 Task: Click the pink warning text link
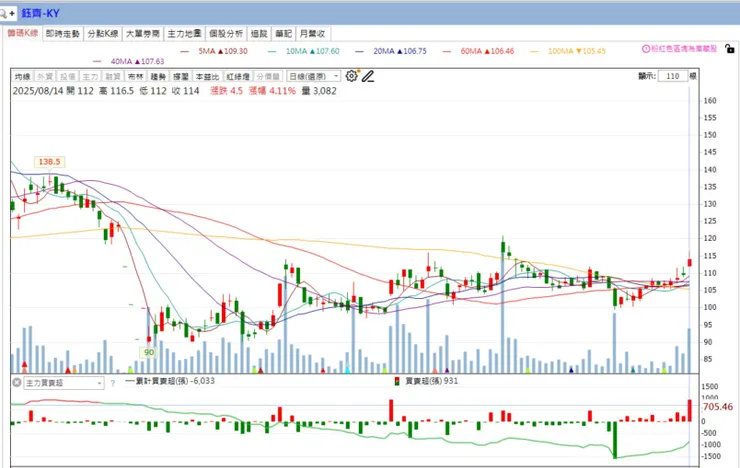pyautogui.click(x=683, y=49)
